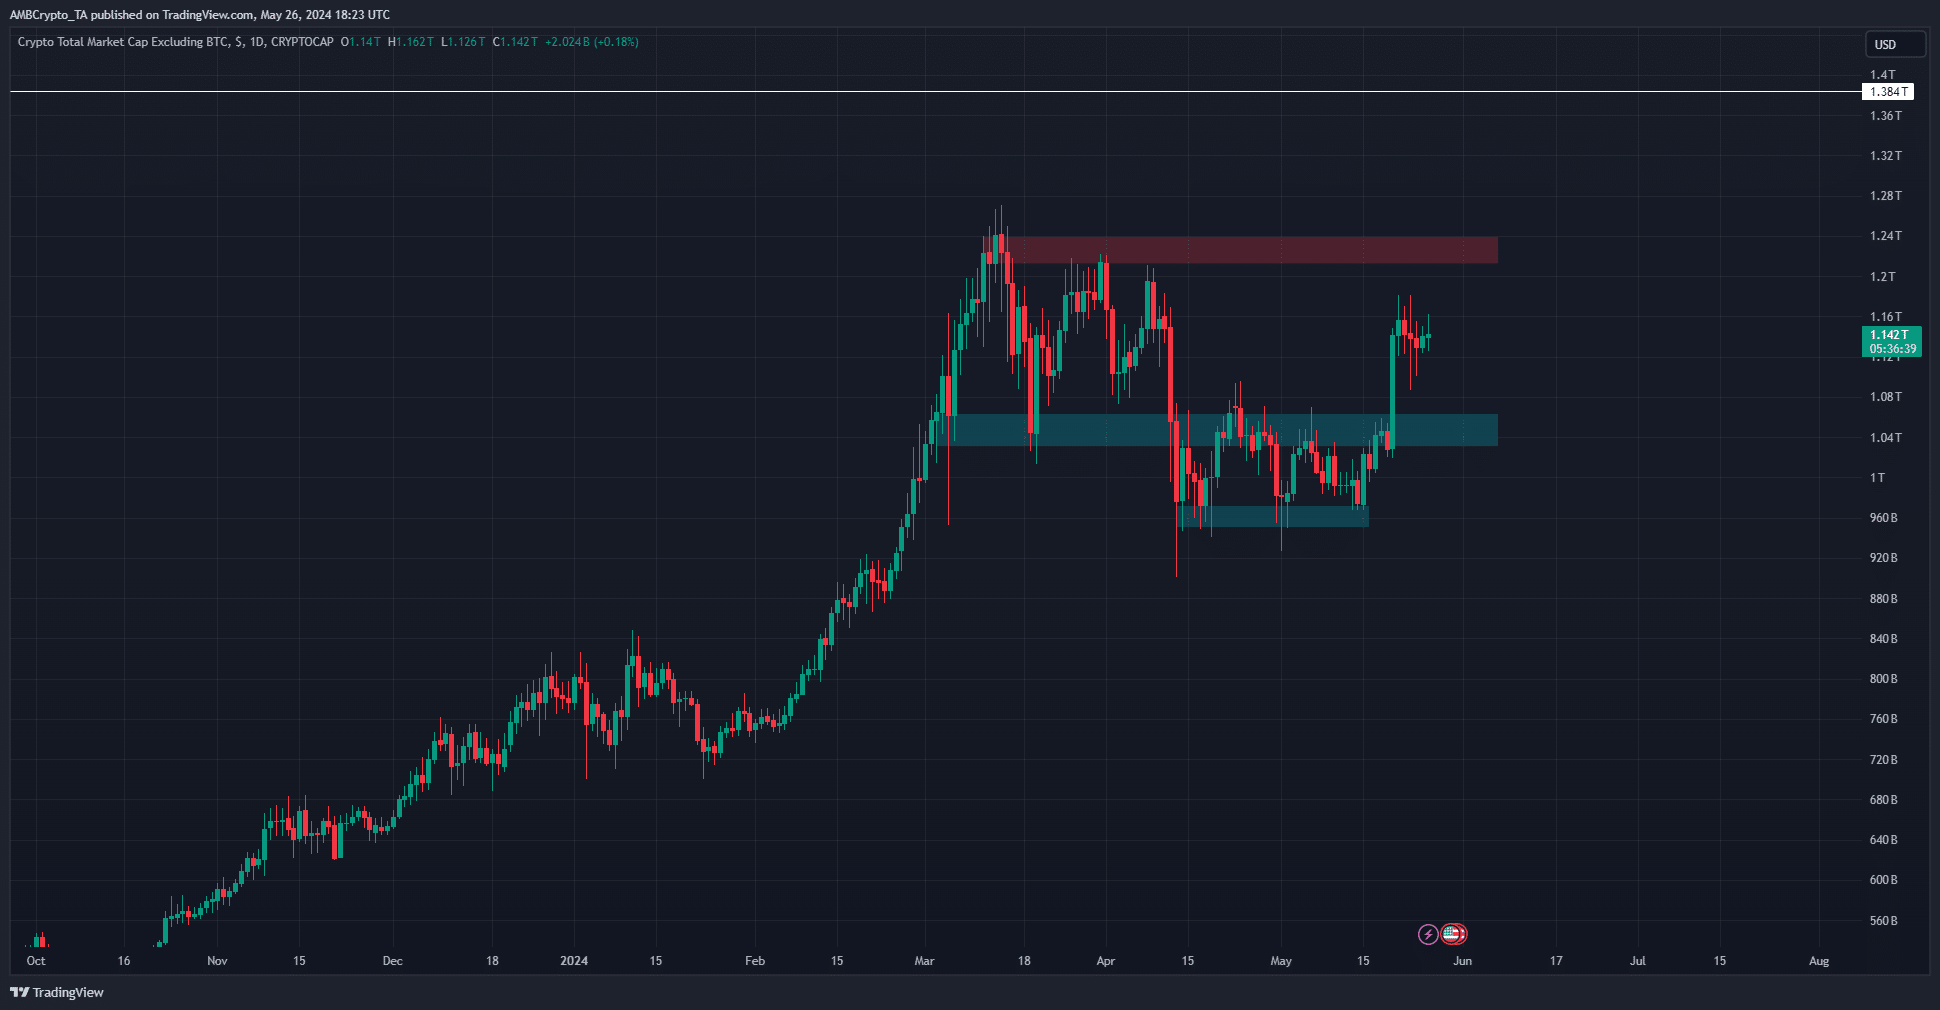This screenshot has height=1010, width=1940.
Task: Open the USD currency selector
Action: [1895, 44]
